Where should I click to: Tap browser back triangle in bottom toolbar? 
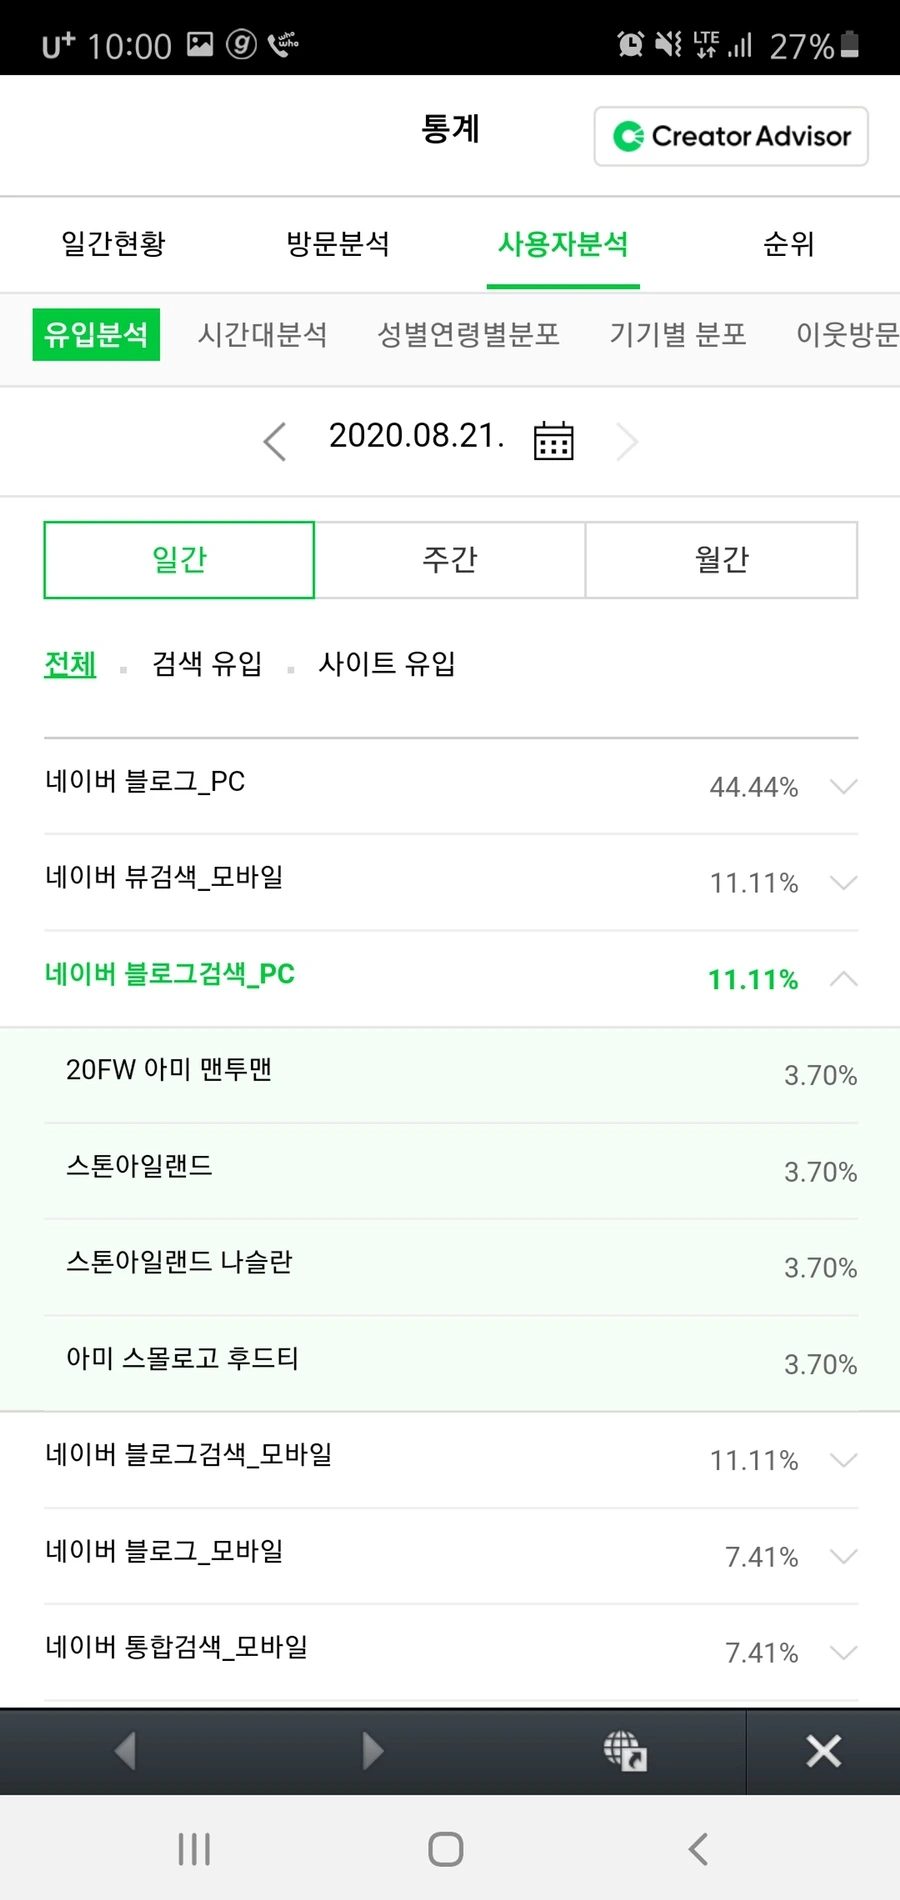point(125,1751)
